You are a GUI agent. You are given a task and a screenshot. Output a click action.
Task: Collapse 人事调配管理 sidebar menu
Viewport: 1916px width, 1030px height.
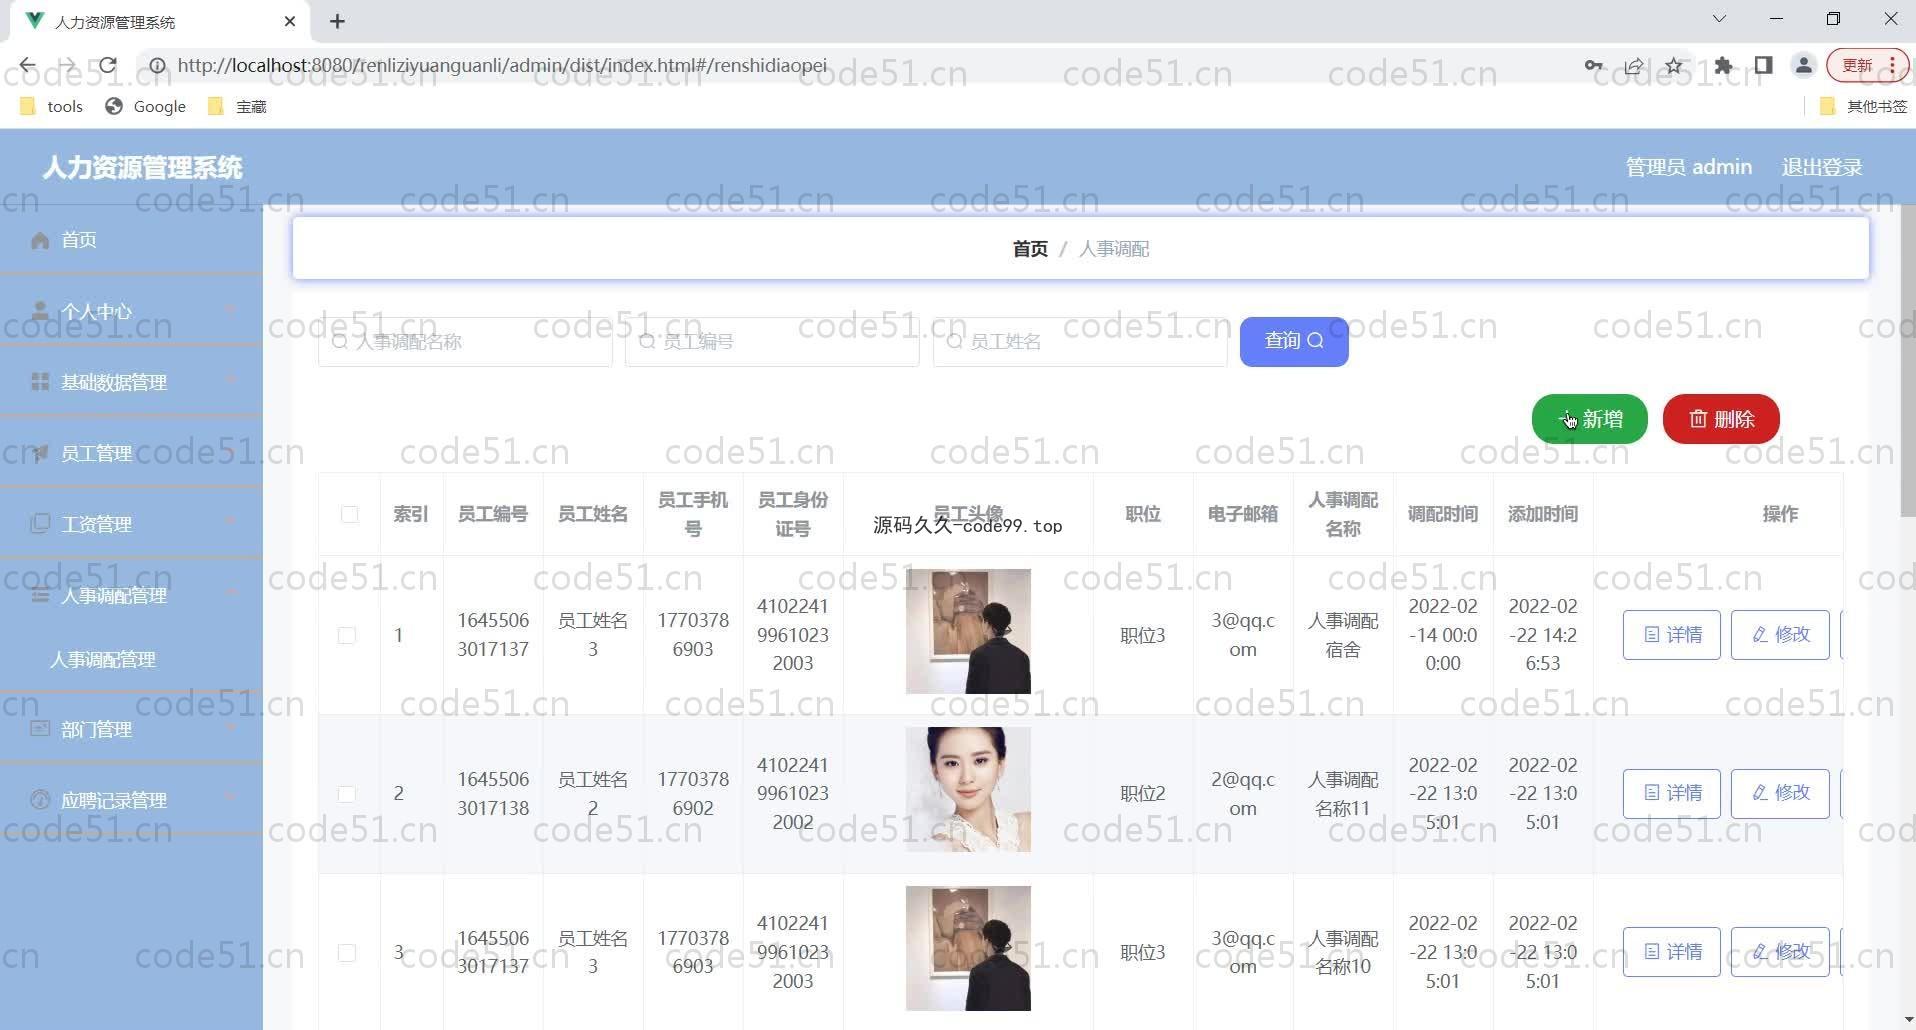pos(131,595)
